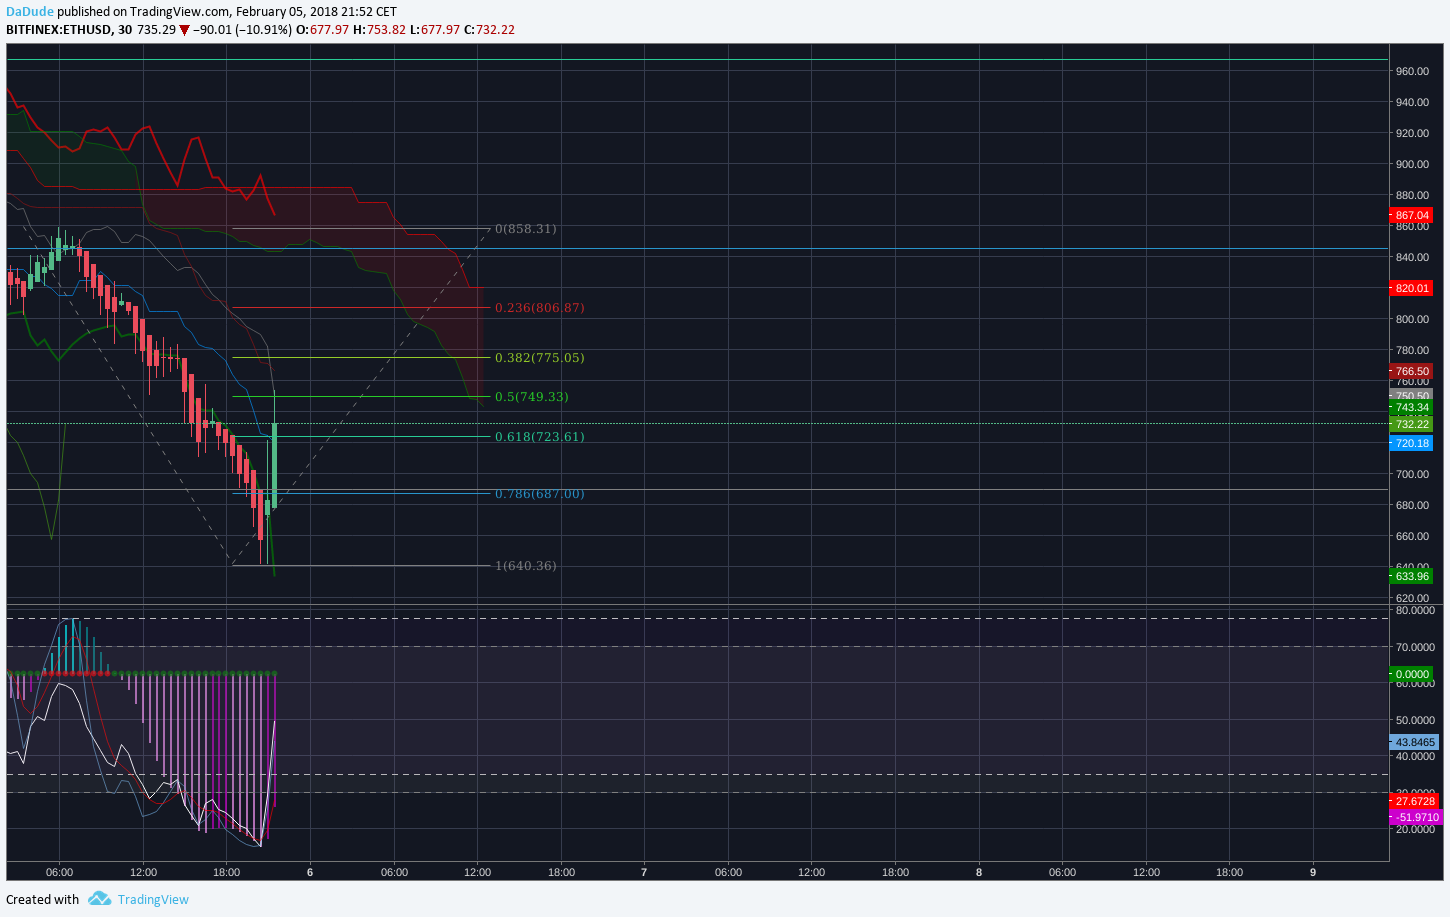This screenshot has height=917, width=1450.
Task: Click the 80.0000 indicator axis label
Action: pos(1415,610)
